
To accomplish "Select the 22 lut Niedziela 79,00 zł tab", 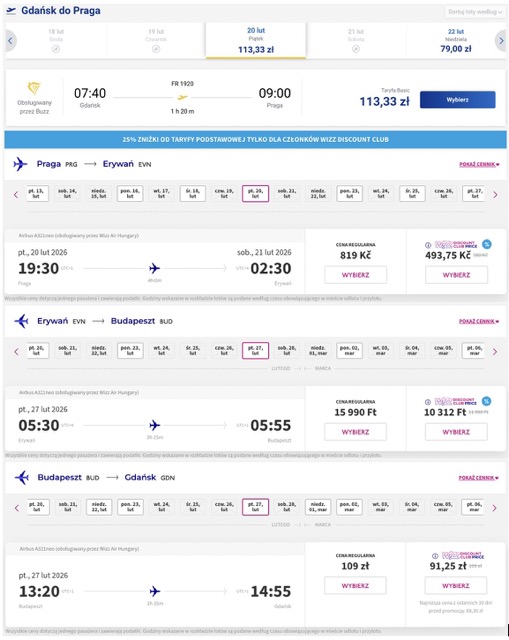I will coord(456,40).
